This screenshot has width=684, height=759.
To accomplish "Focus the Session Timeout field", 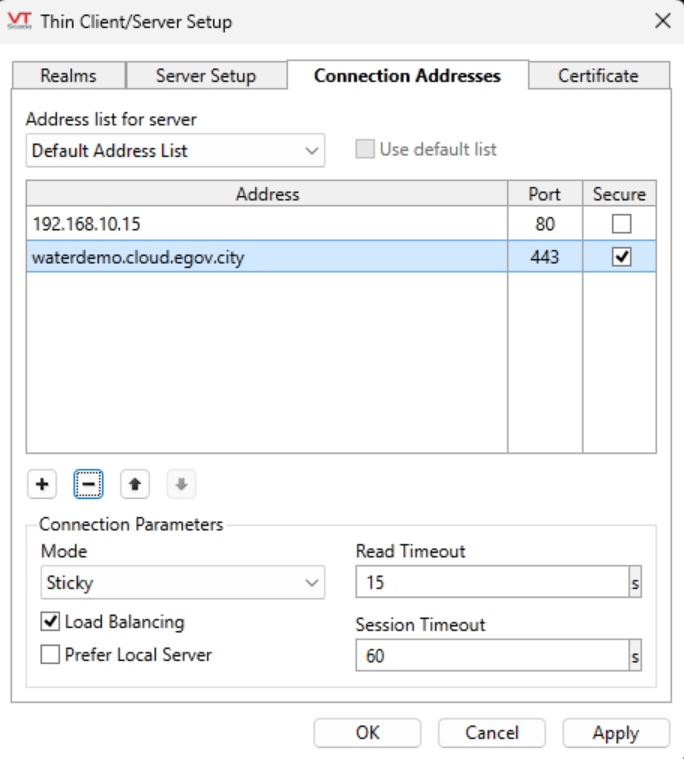I will (x=490, y=656).
